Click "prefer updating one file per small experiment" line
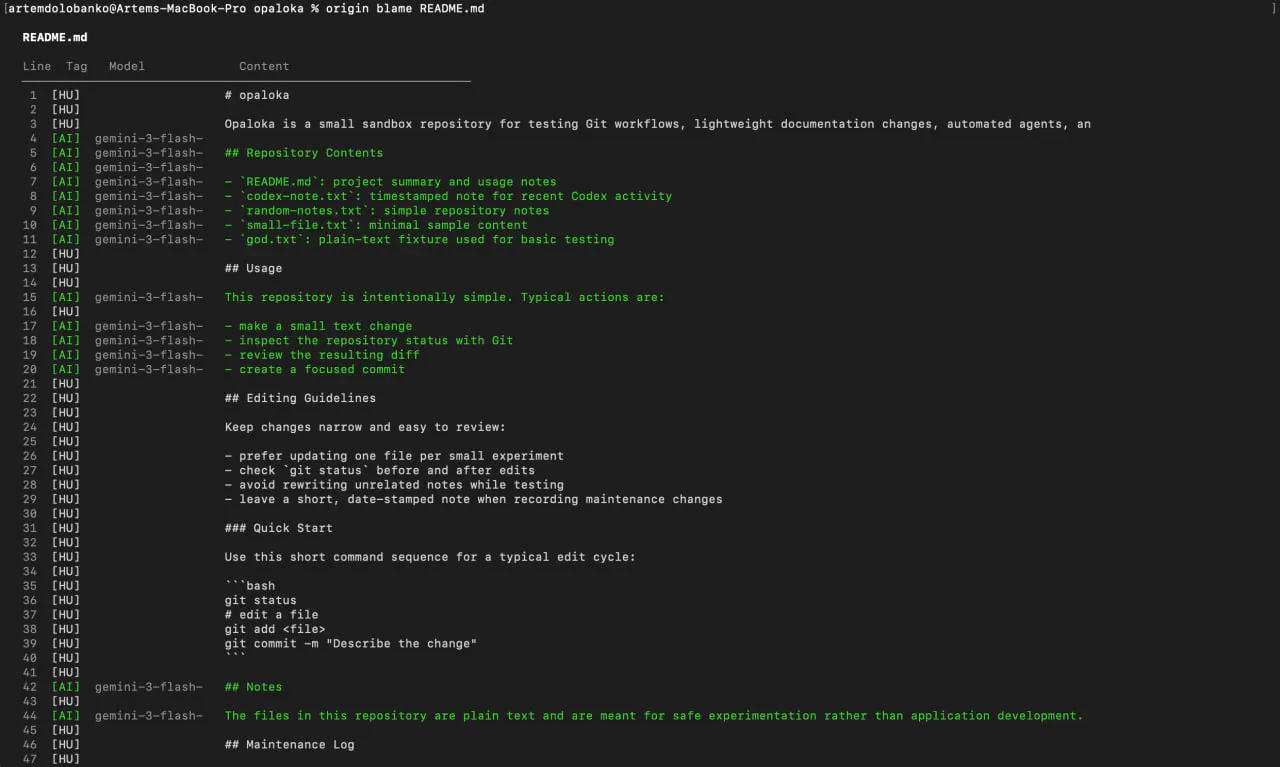The image size is (1280, 767). click(x=394, y=456)
